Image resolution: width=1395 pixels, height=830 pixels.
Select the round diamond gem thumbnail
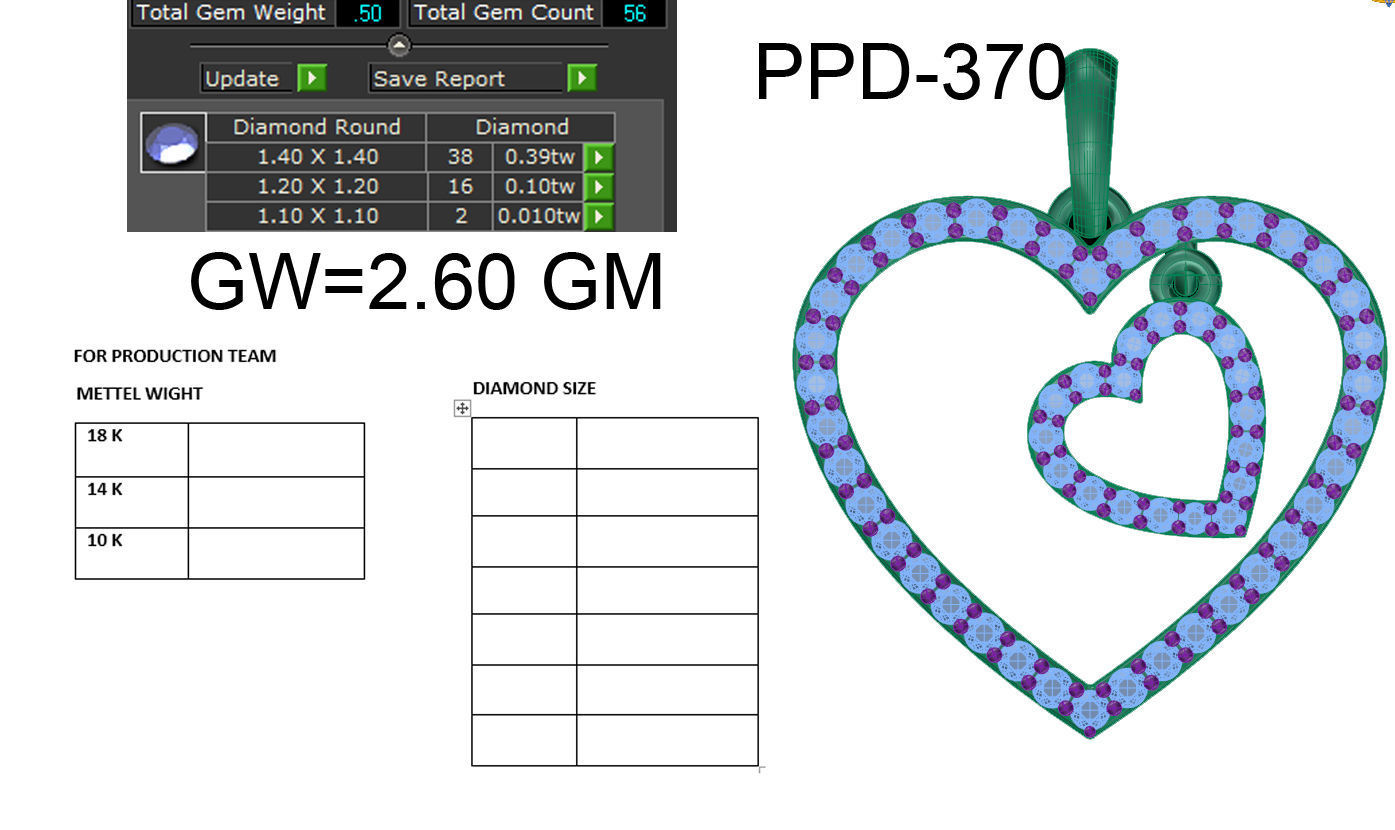pyautogui.click(x=174, y=143)
